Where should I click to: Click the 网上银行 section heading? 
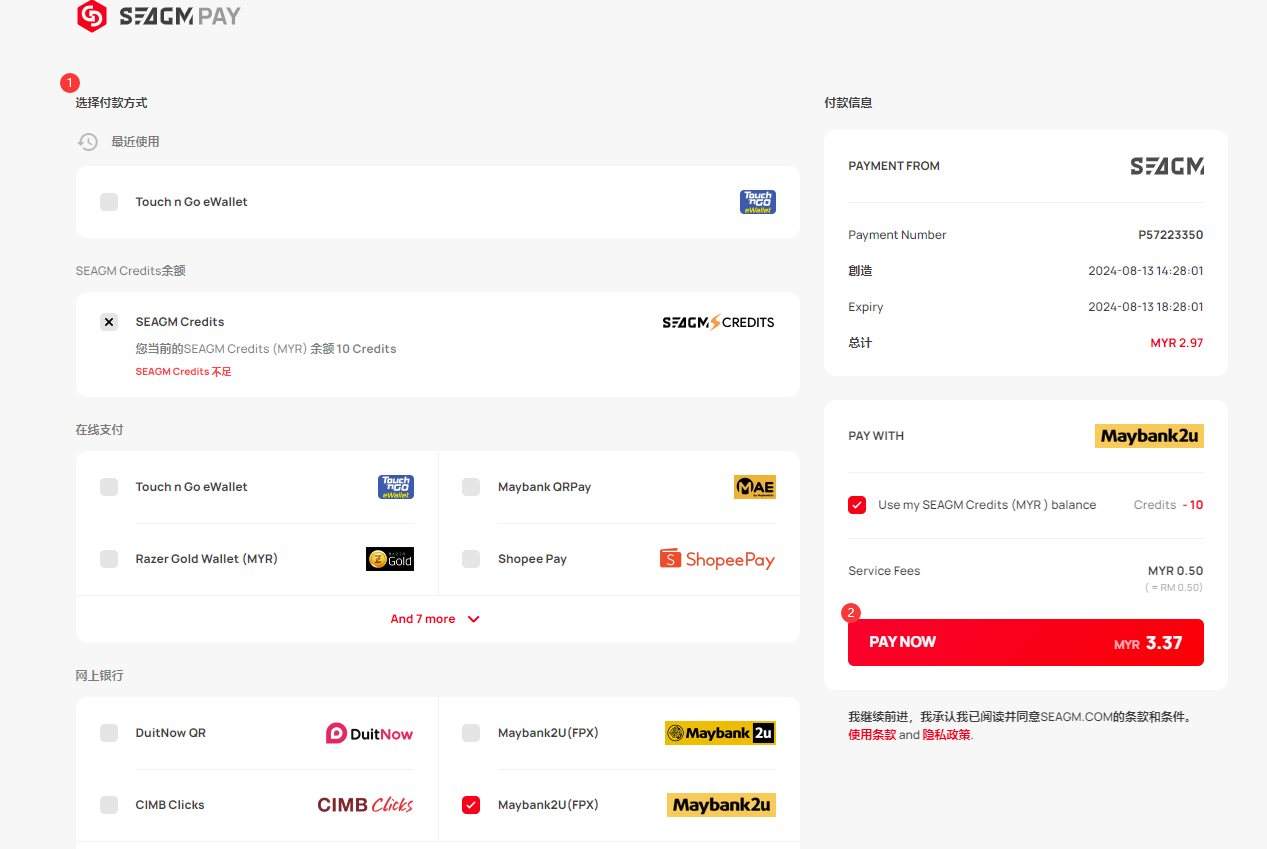point(99,676)
